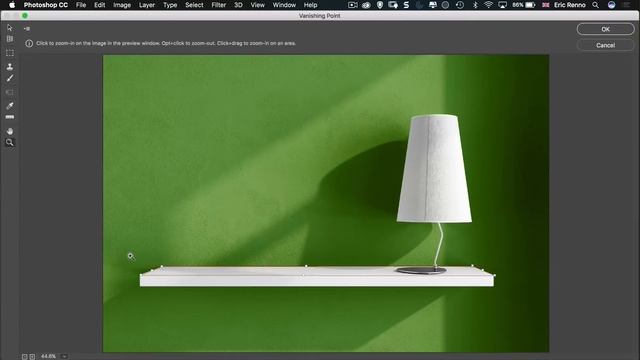
Task: Click the Creative Cloud menu bar icon
Action: pyautogui.click(x=367, y=5)
